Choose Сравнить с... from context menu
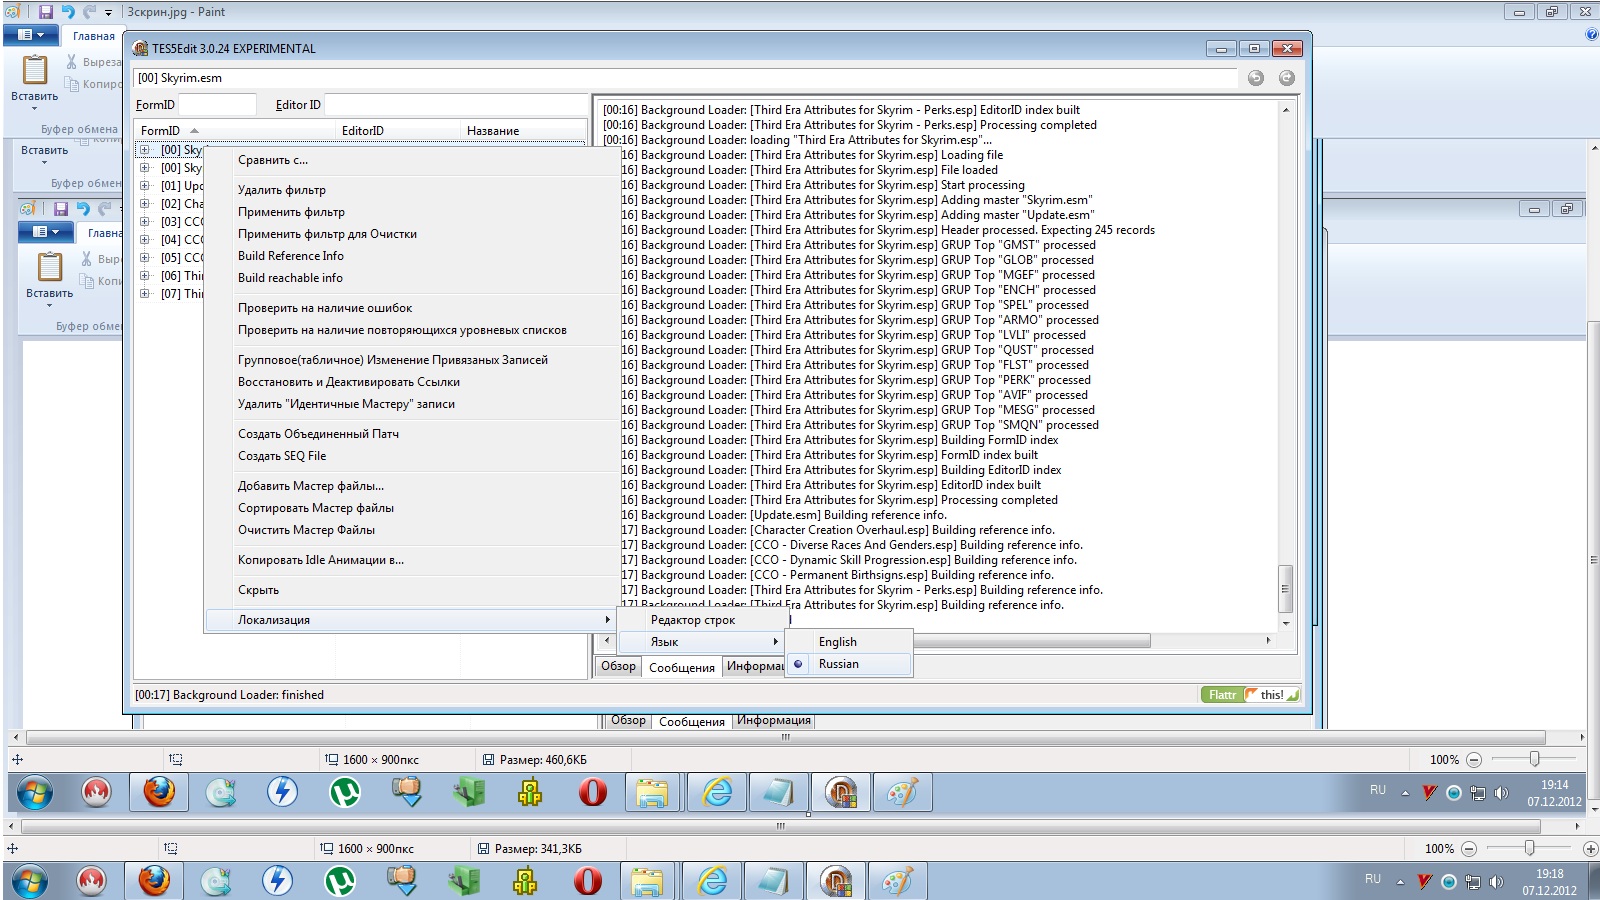The width and height of the screenshot is (1600, 900). click(411, 160)
